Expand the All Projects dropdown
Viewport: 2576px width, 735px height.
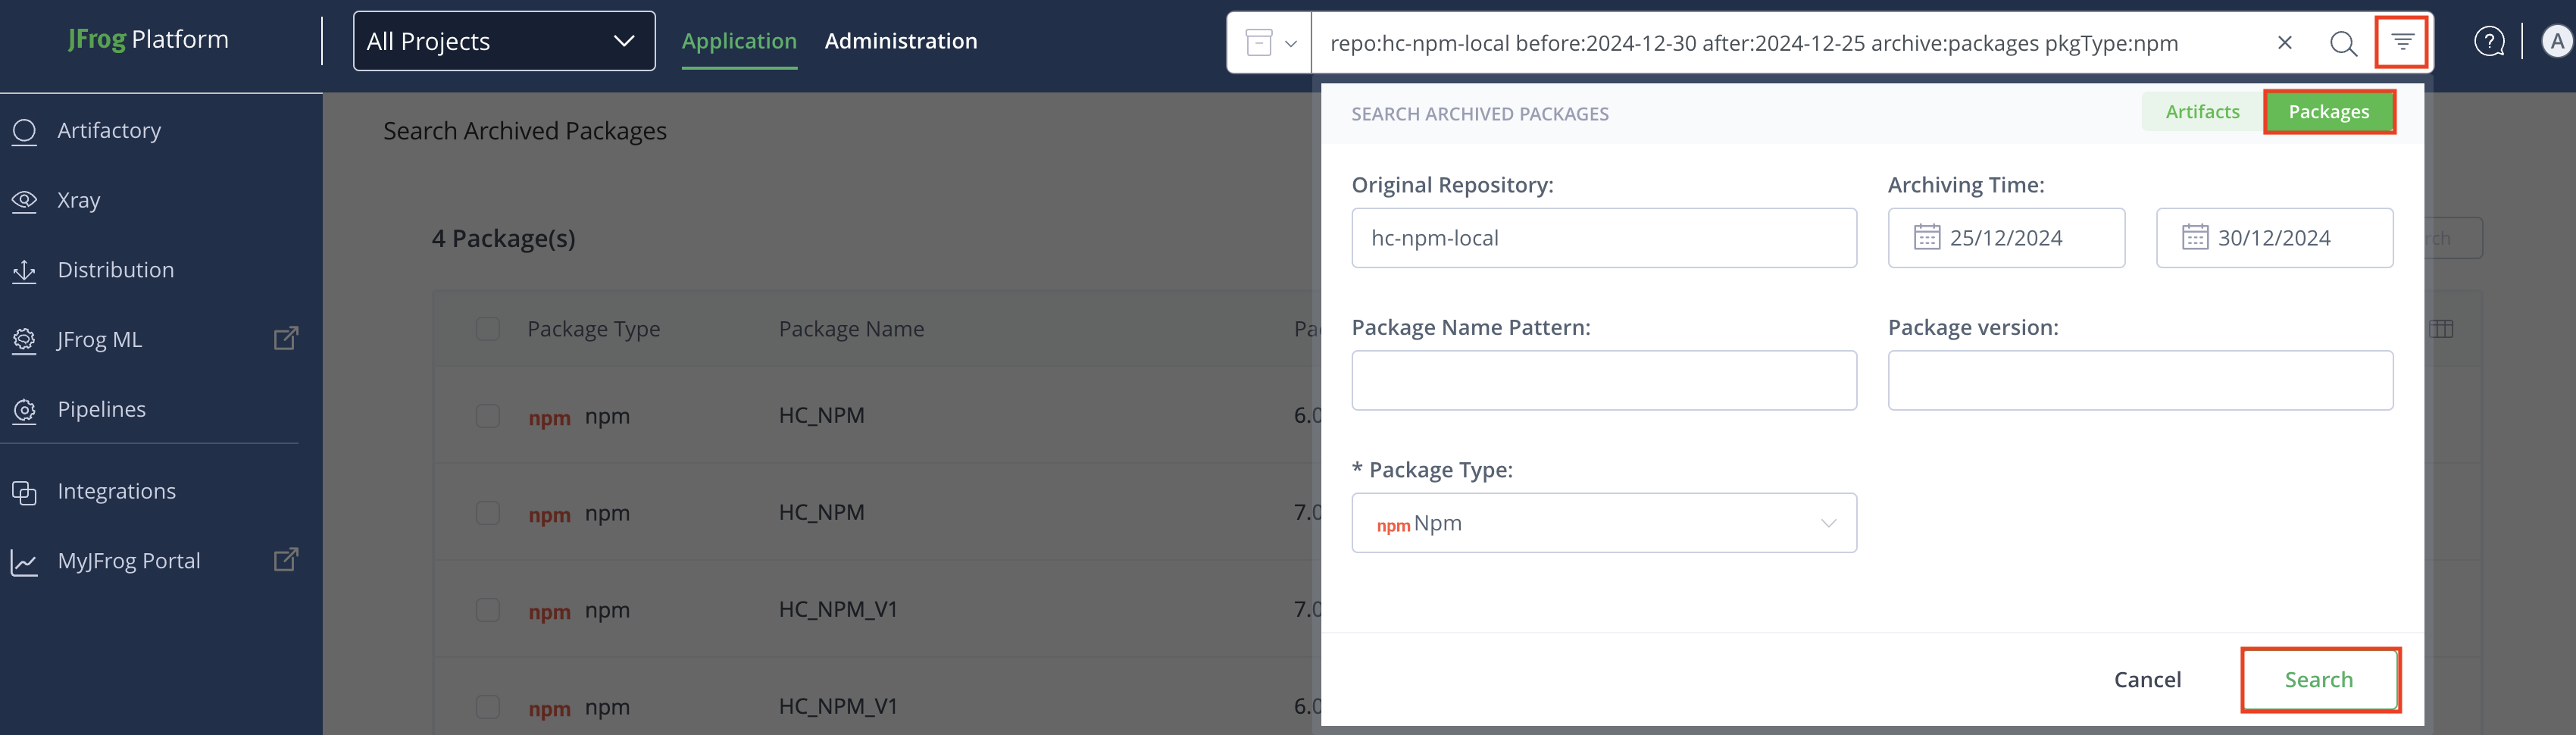coord(504,41)
